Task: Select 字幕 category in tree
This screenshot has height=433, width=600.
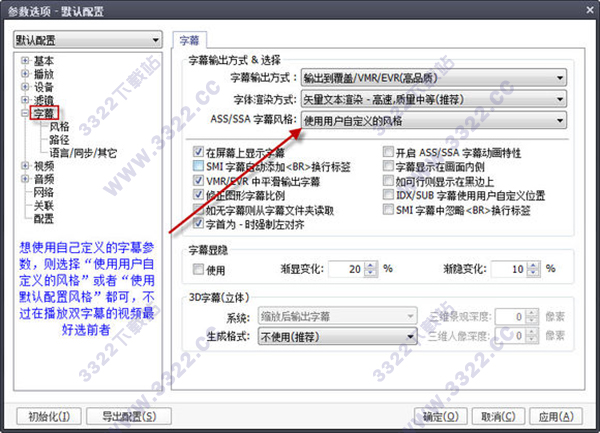Action: tap(44, 113)
